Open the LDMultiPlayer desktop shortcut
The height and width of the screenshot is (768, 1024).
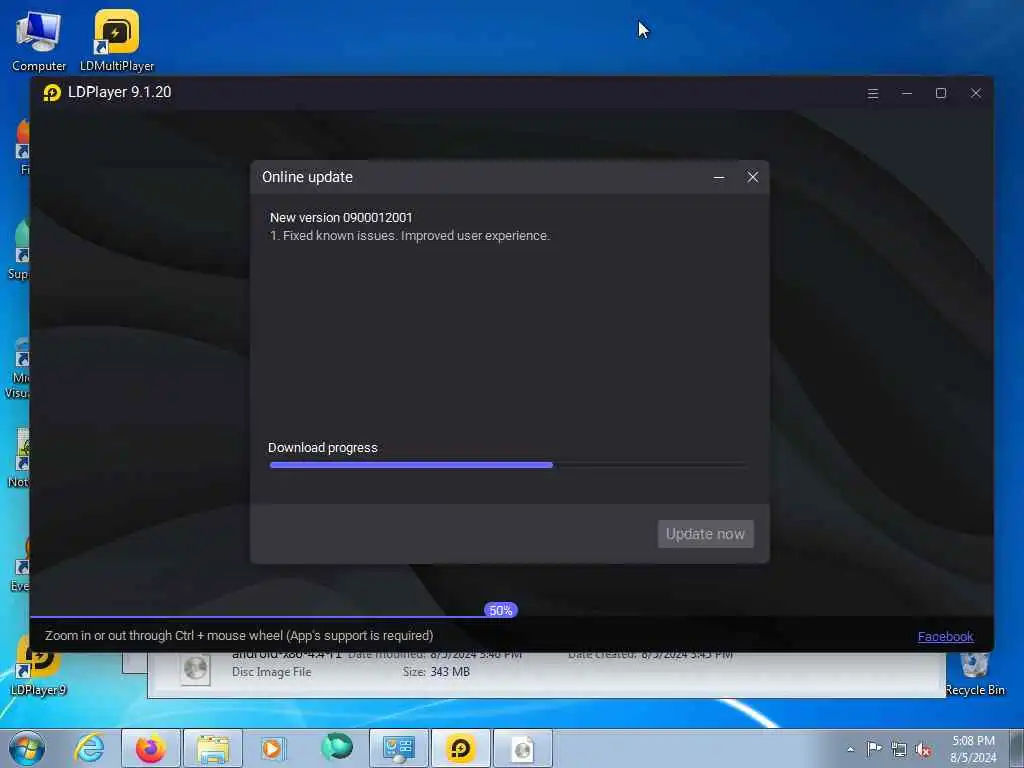point(117,40)
